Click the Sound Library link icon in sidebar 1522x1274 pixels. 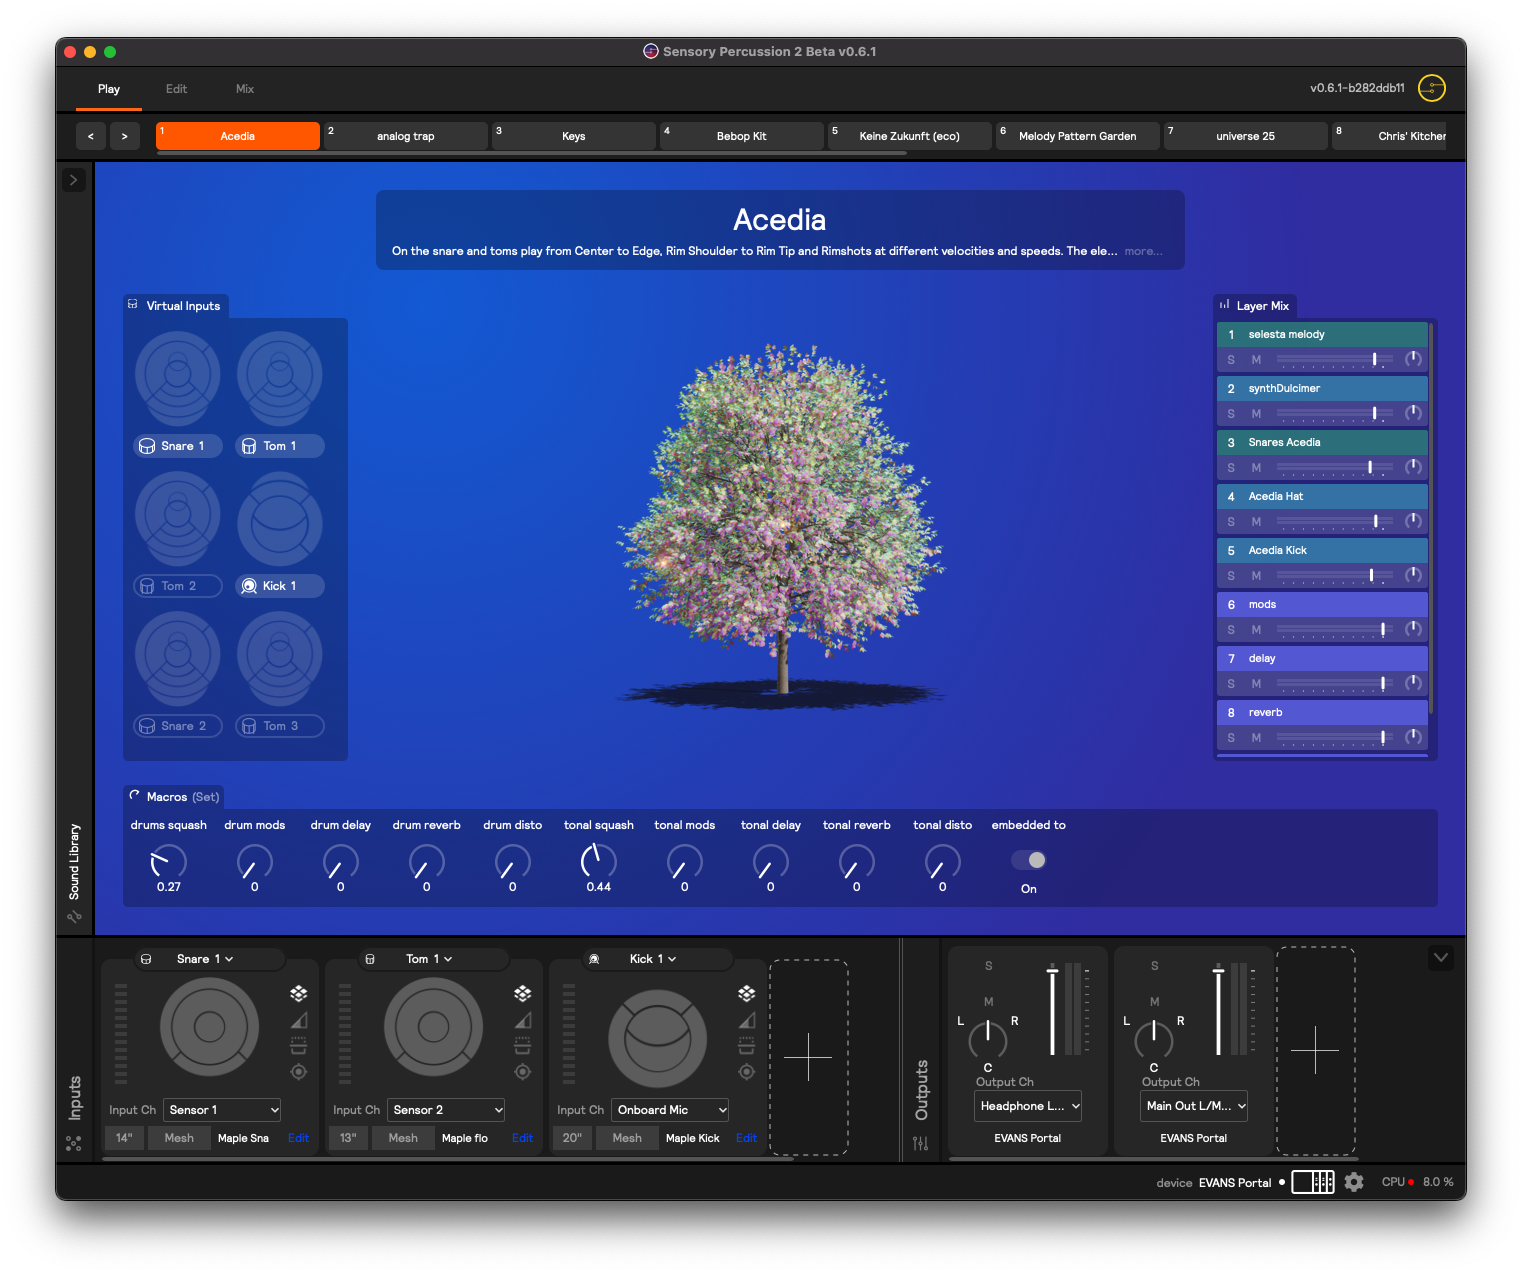(x=74, y=916)
